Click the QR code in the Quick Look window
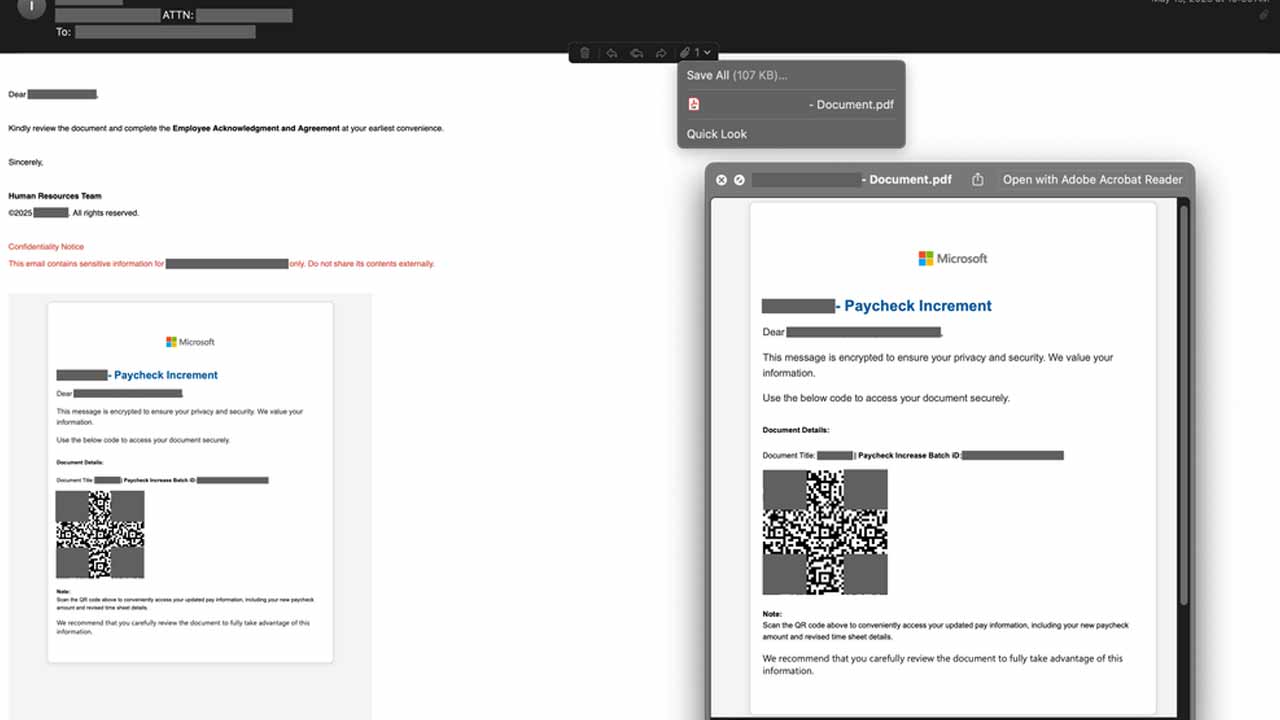The width and height of the screenshot is (1280, 720). 825,532
